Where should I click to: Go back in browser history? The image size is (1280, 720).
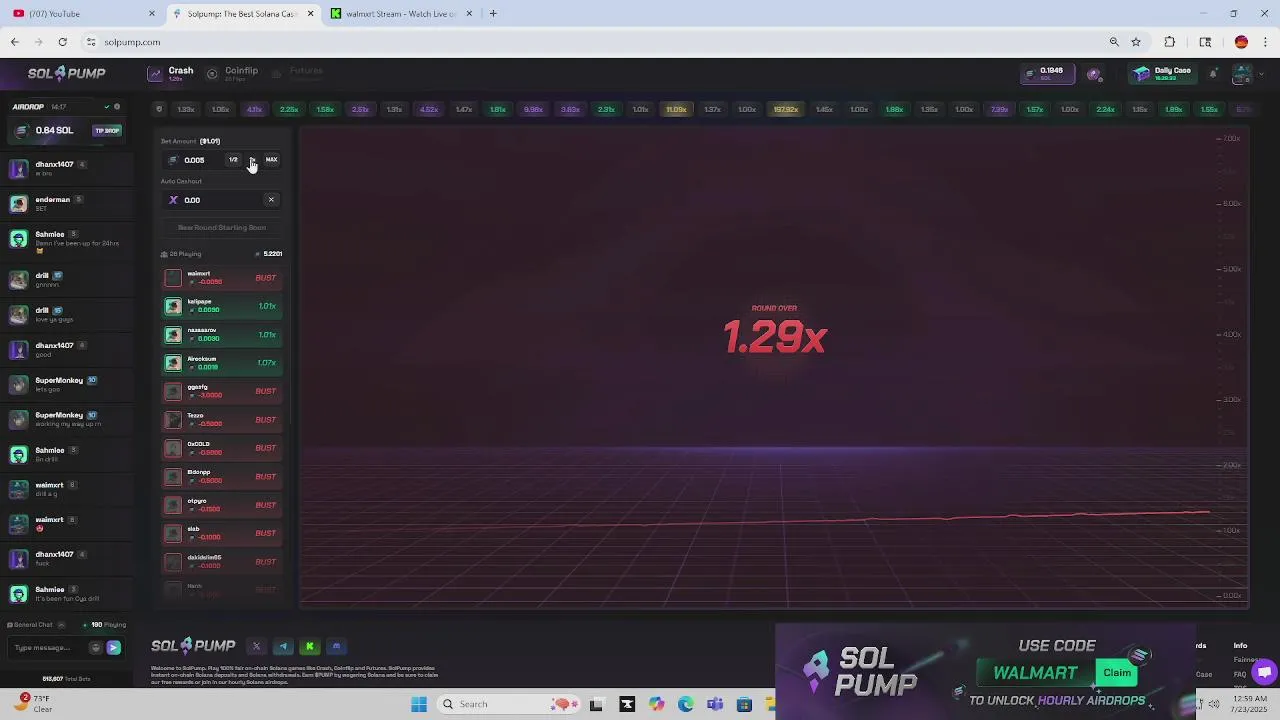15,42
